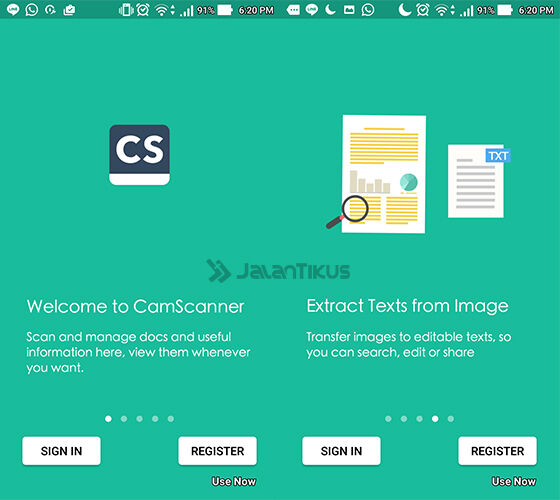Tap the signal strength bars in left status bar
The height and width of the screenshot is (500, 560).
point(186,11)
